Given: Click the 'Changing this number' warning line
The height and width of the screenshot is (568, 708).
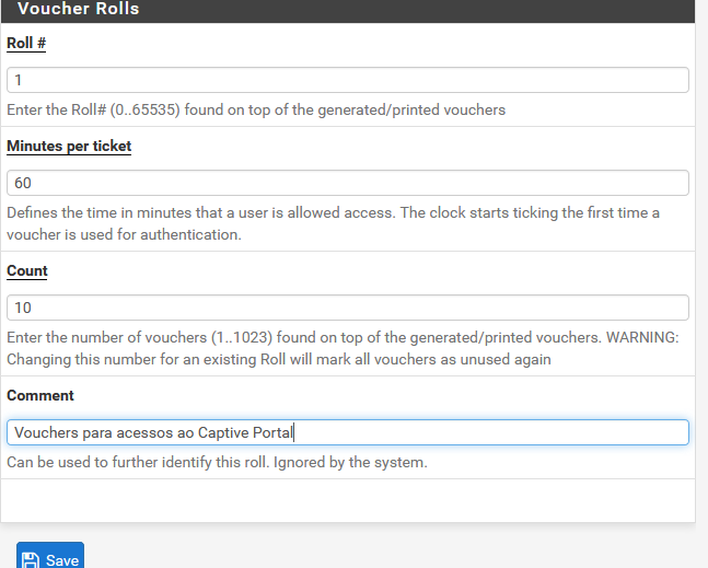Looking at the screenshot, I should tap(279, 359).
